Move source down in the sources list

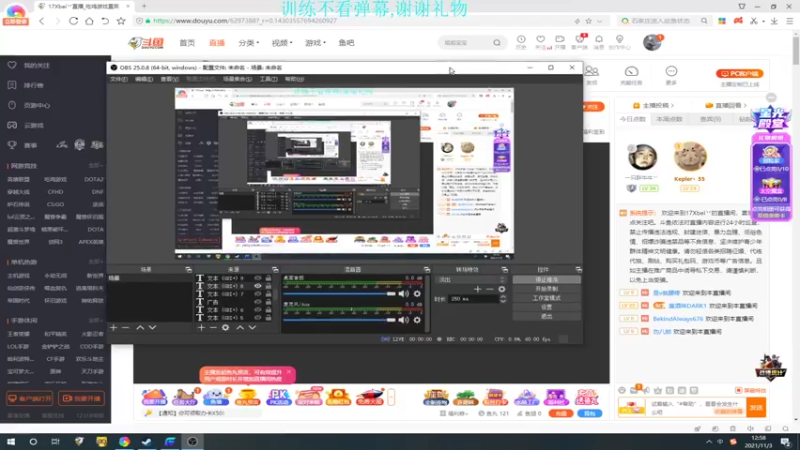click(252, 328)
